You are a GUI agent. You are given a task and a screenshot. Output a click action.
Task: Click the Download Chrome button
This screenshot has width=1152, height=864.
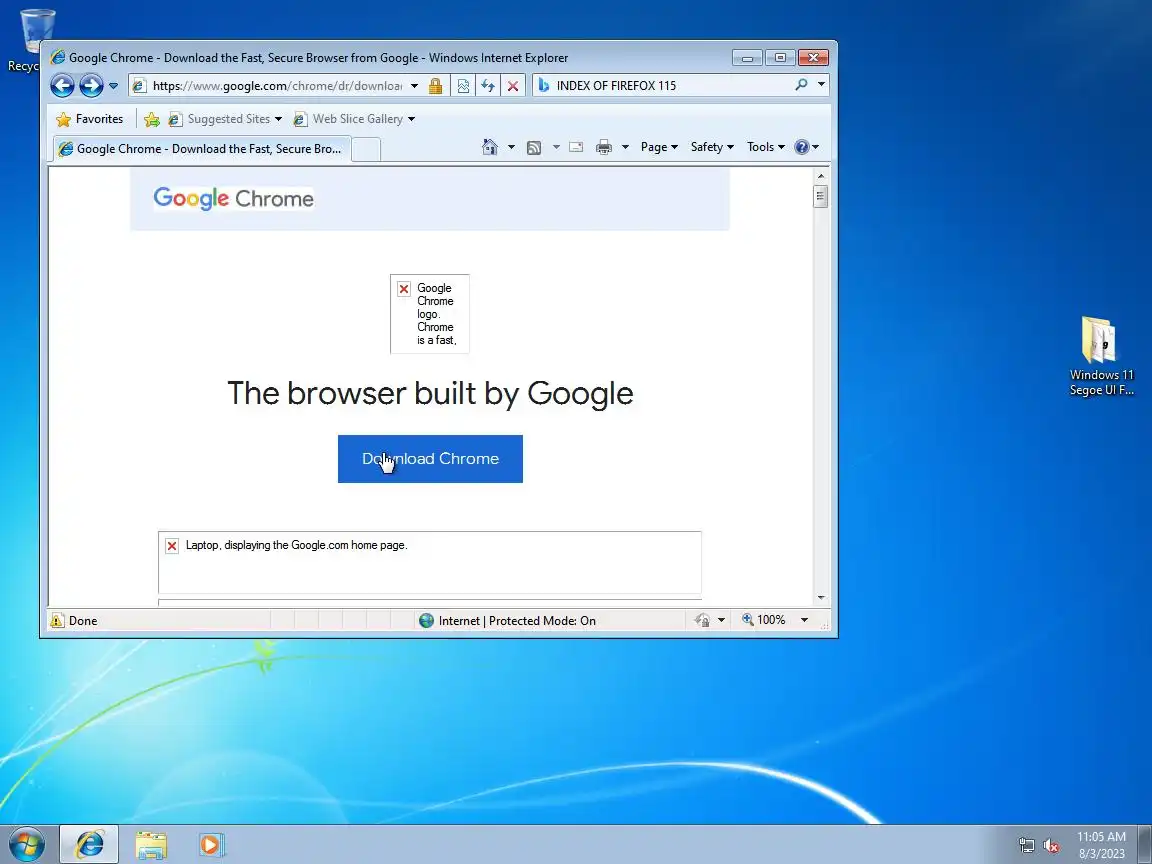[x=431, y=459]
